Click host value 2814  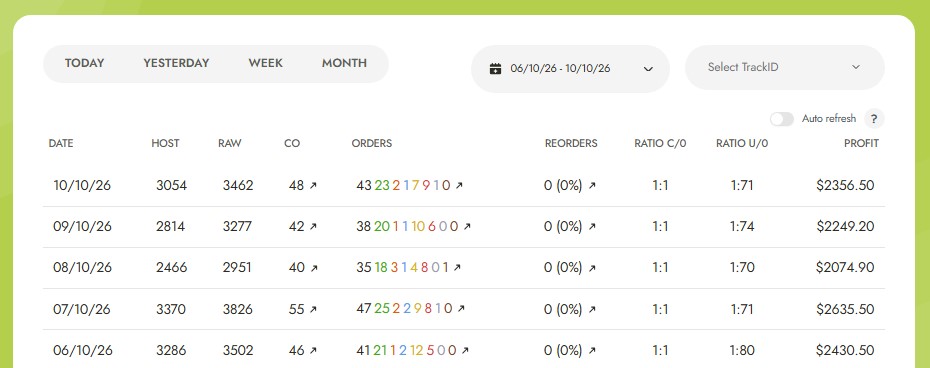tap(171, 227)
